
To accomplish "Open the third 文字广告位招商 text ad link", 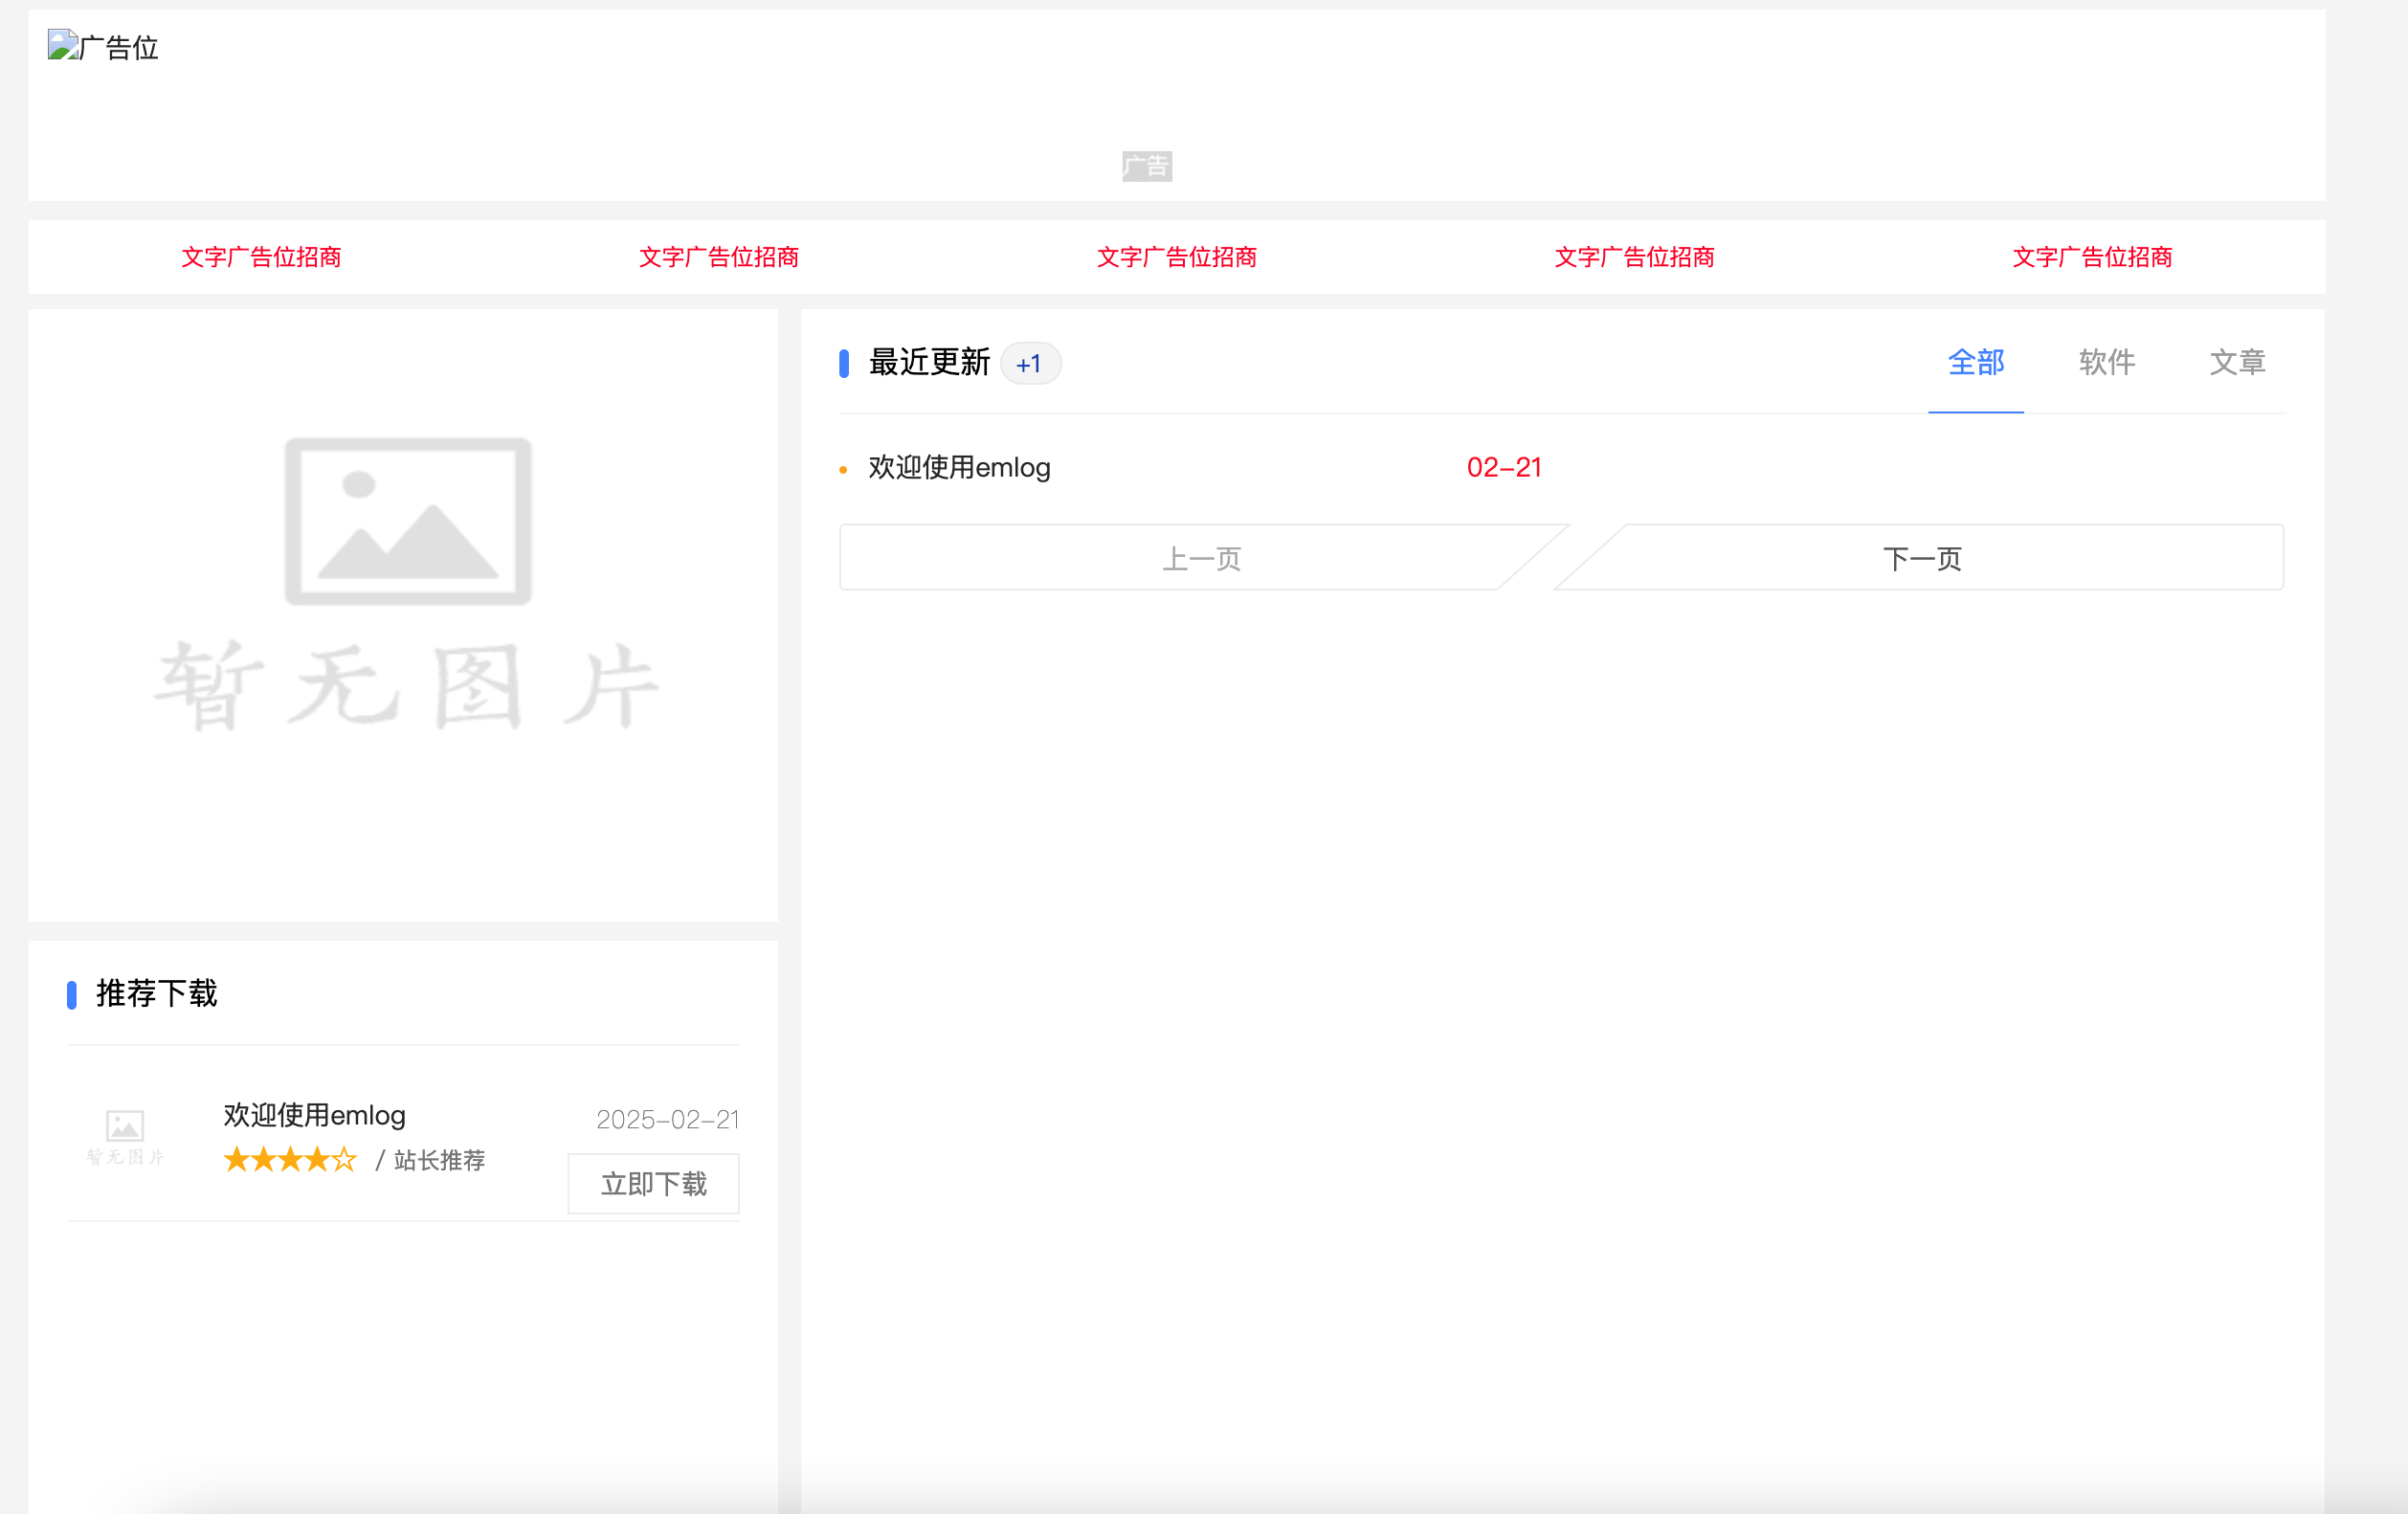I will [1177, 257].
